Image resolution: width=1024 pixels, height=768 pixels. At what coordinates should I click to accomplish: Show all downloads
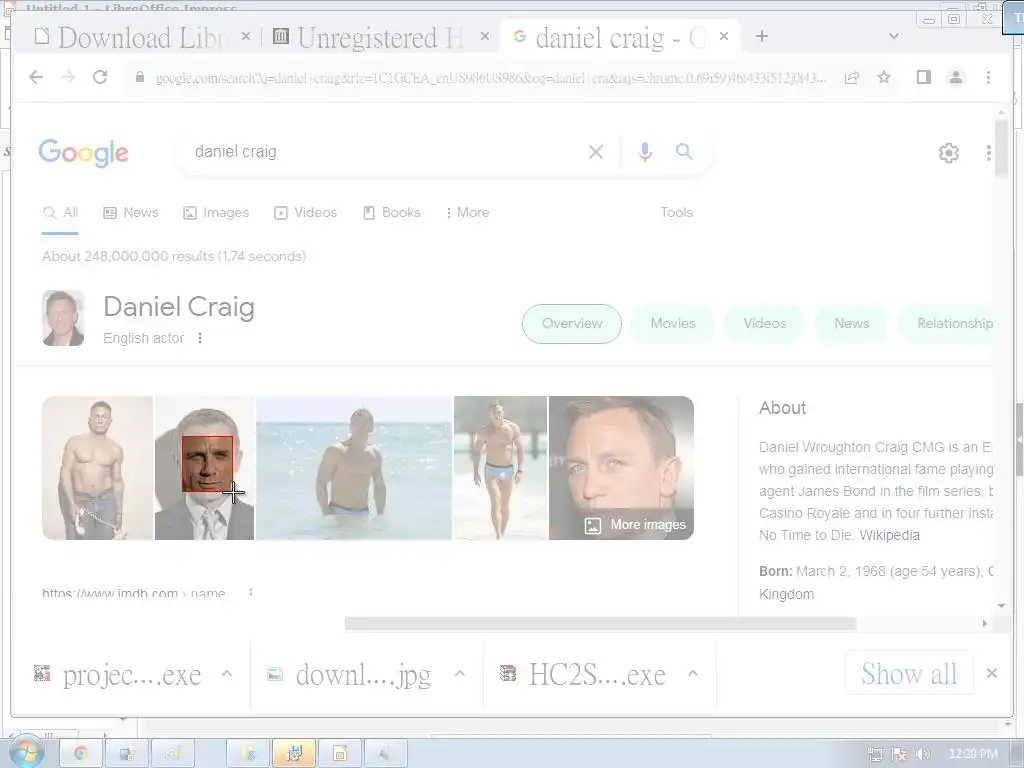(x=909, y=673)
